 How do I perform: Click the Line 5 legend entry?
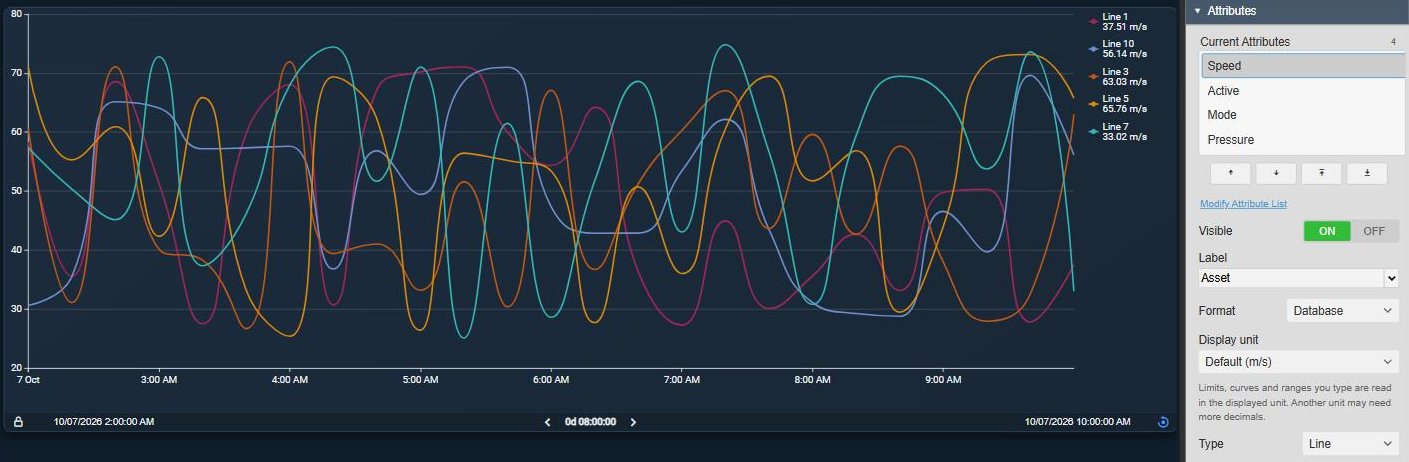click(1117, 104)
